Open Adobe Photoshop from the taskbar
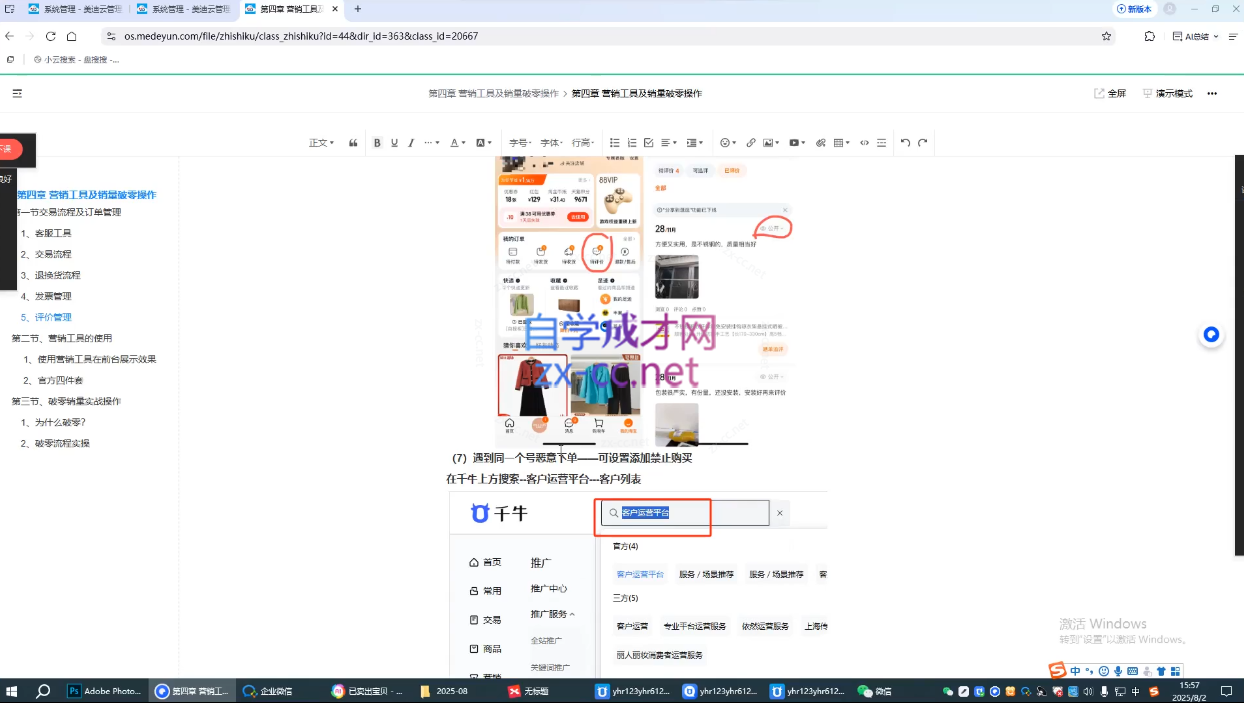 pyautogui.click(x=105, y=691)
